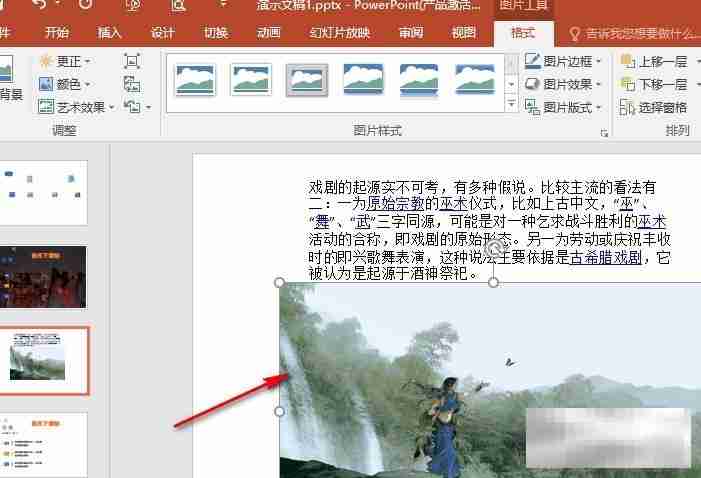This screenshot has height=478, width=701.
Task: Show the next row of picture styles
Action: pyautogui.click(x=511, y=84)
